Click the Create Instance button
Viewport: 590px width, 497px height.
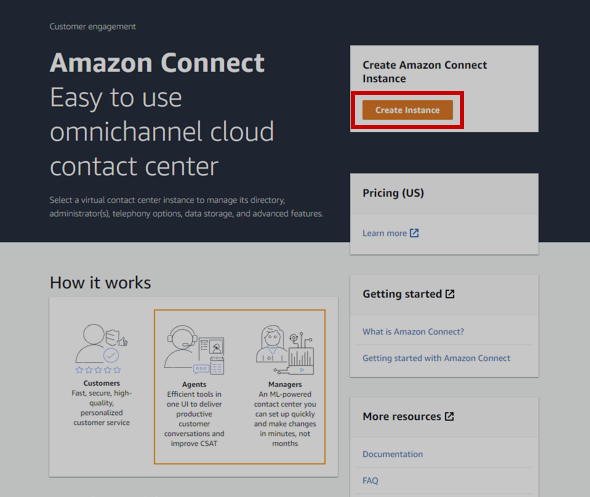[408, 110]
